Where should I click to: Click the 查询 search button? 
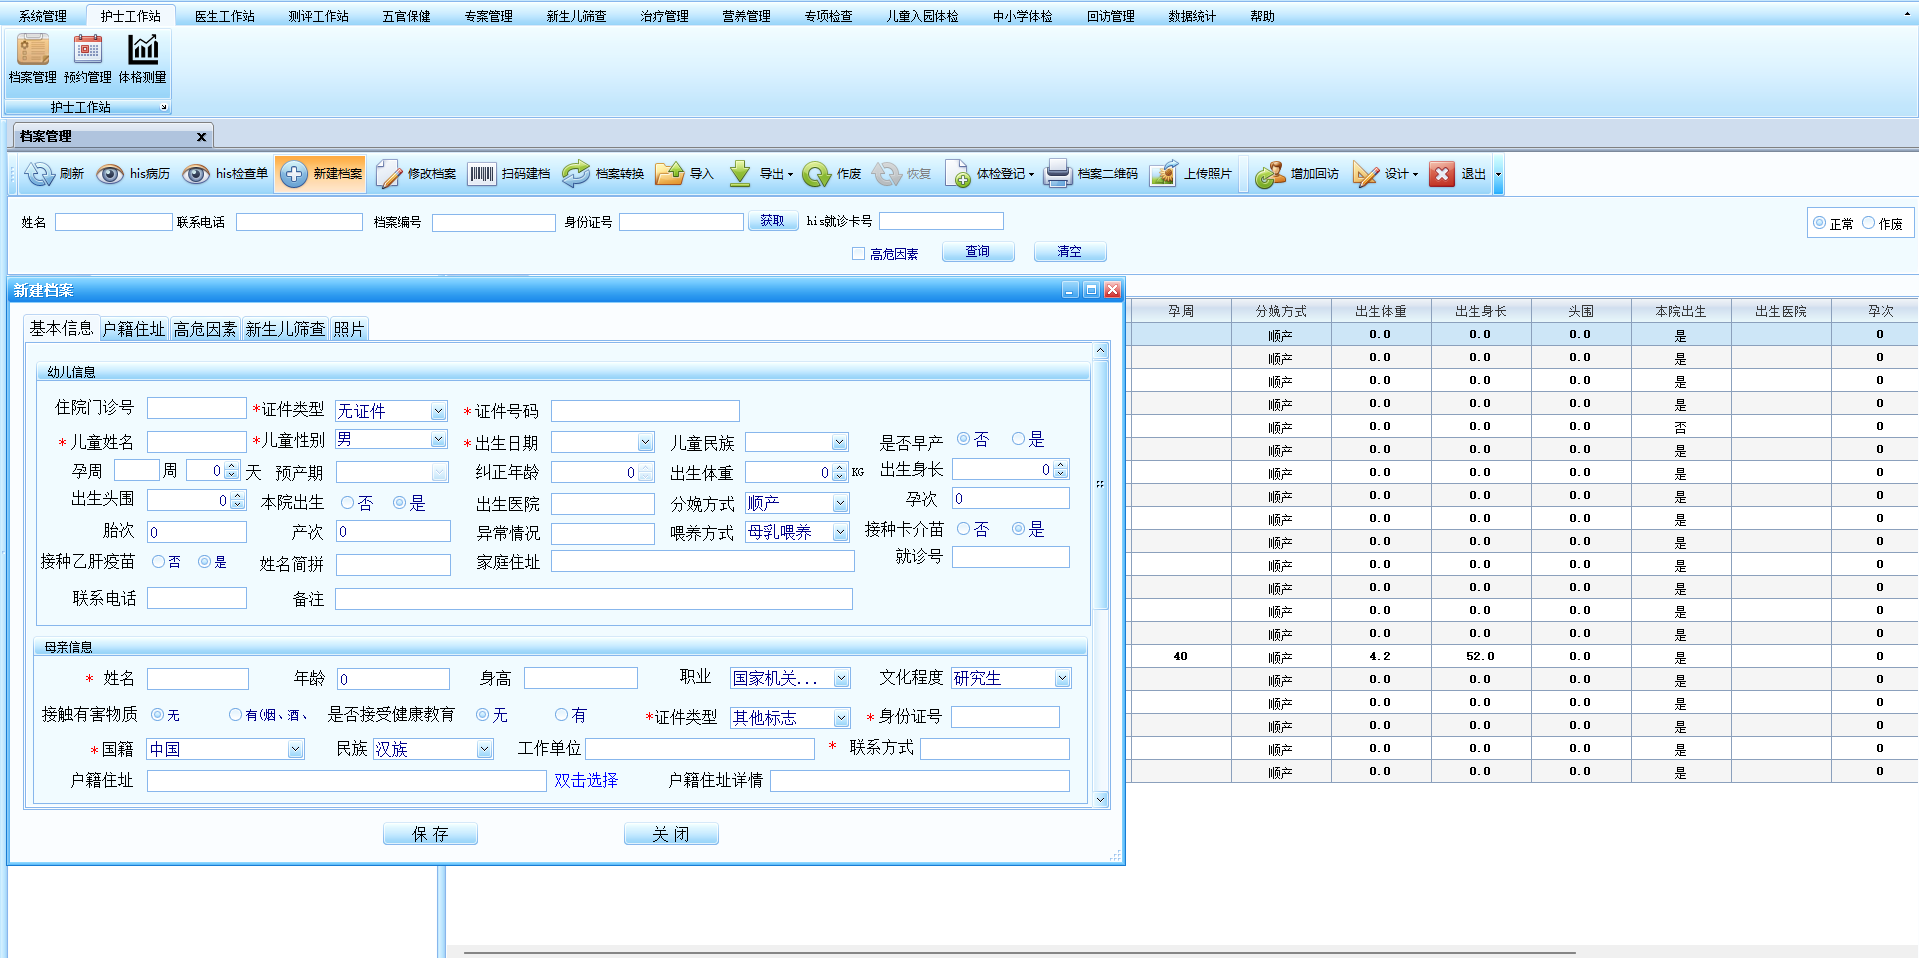[978, 252]
